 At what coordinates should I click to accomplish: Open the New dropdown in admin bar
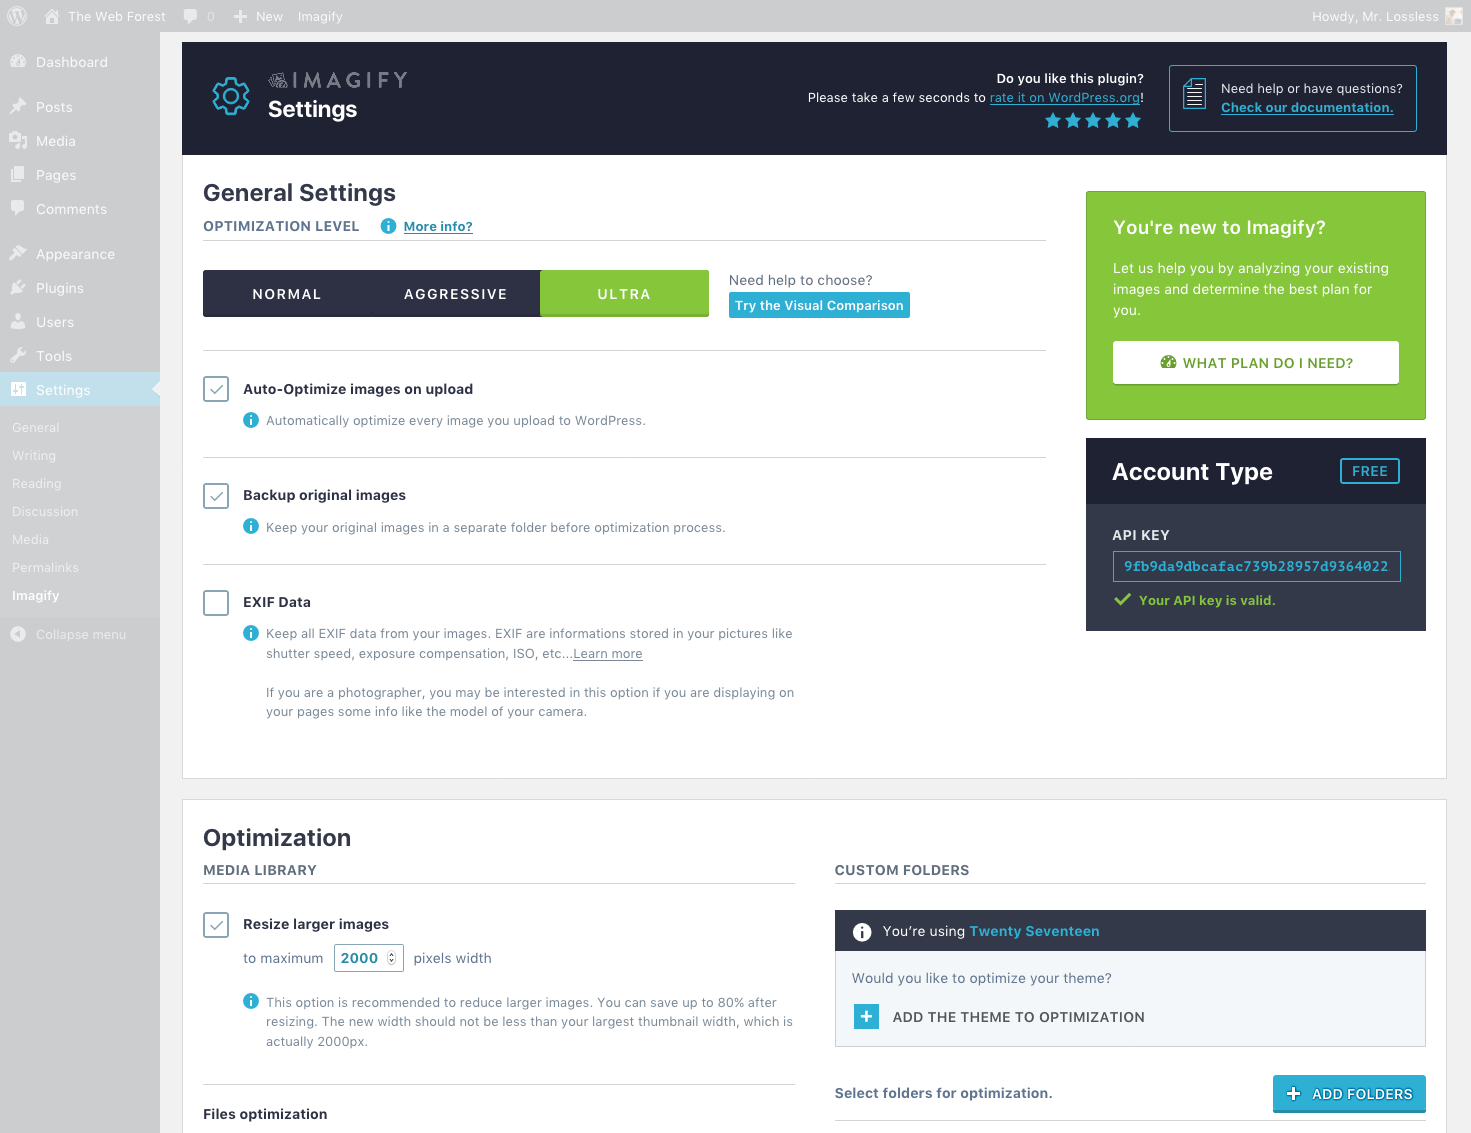click(259, 16)
